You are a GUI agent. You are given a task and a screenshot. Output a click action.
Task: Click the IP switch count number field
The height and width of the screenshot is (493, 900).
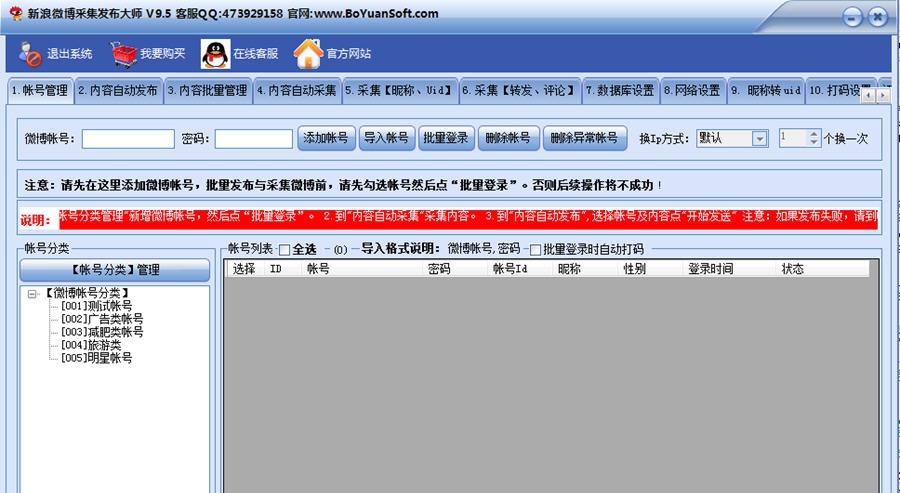(x=793, y=138)
